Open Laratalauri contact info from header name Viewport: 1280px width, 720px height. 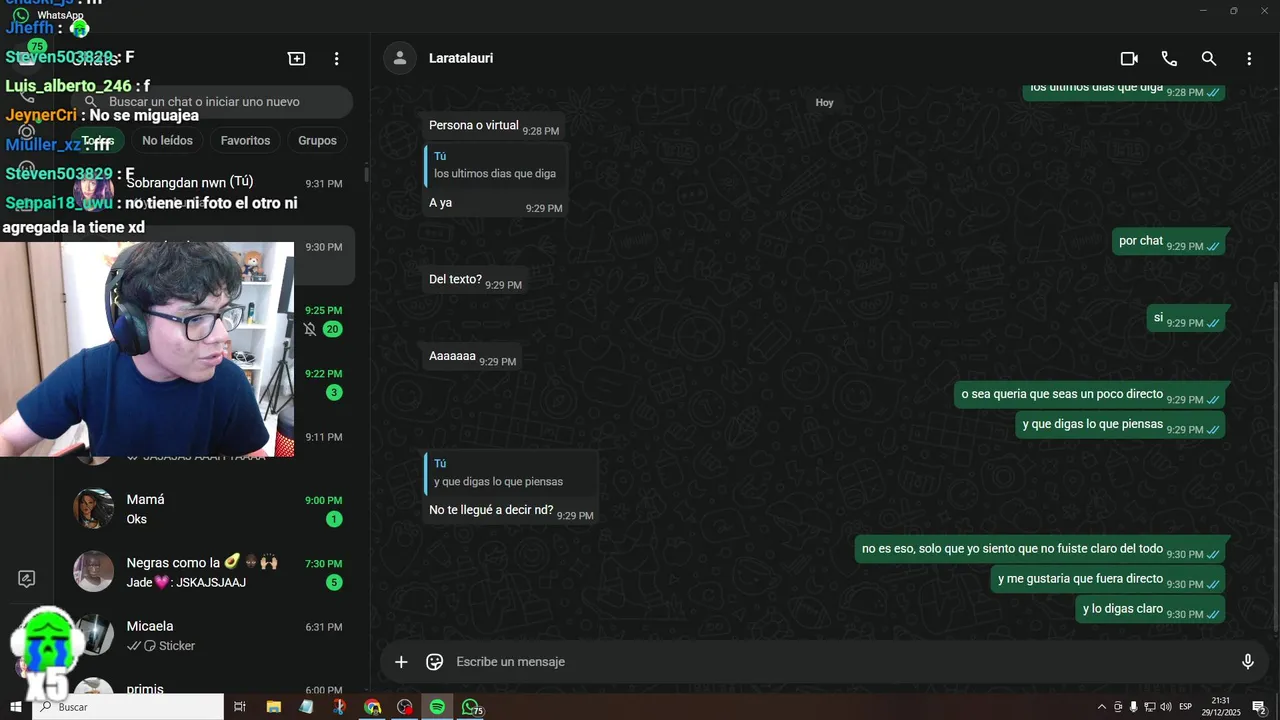461,59
